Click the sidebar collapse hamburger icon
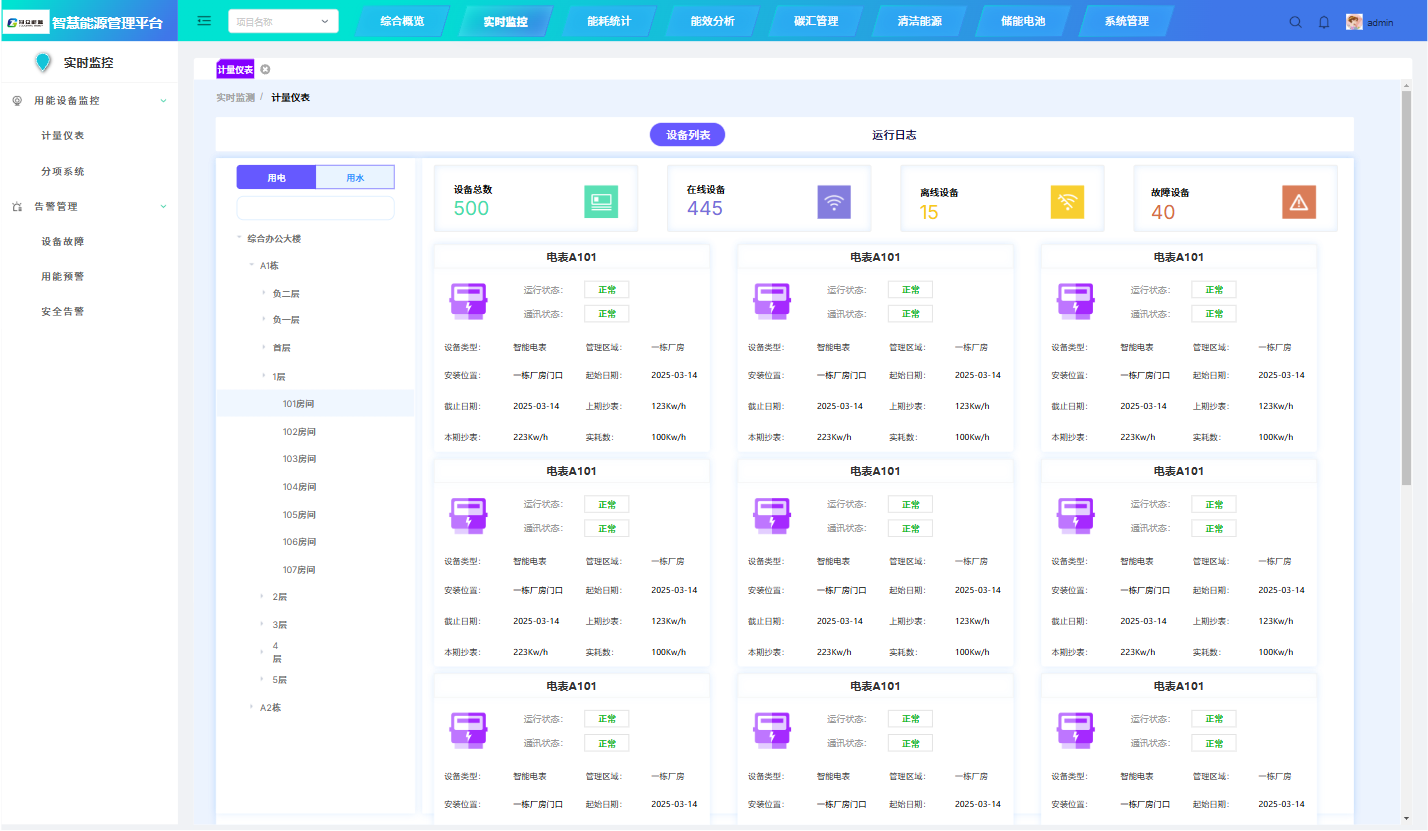Viewport: 1428px width, 831px height. [x=204, y=21]
